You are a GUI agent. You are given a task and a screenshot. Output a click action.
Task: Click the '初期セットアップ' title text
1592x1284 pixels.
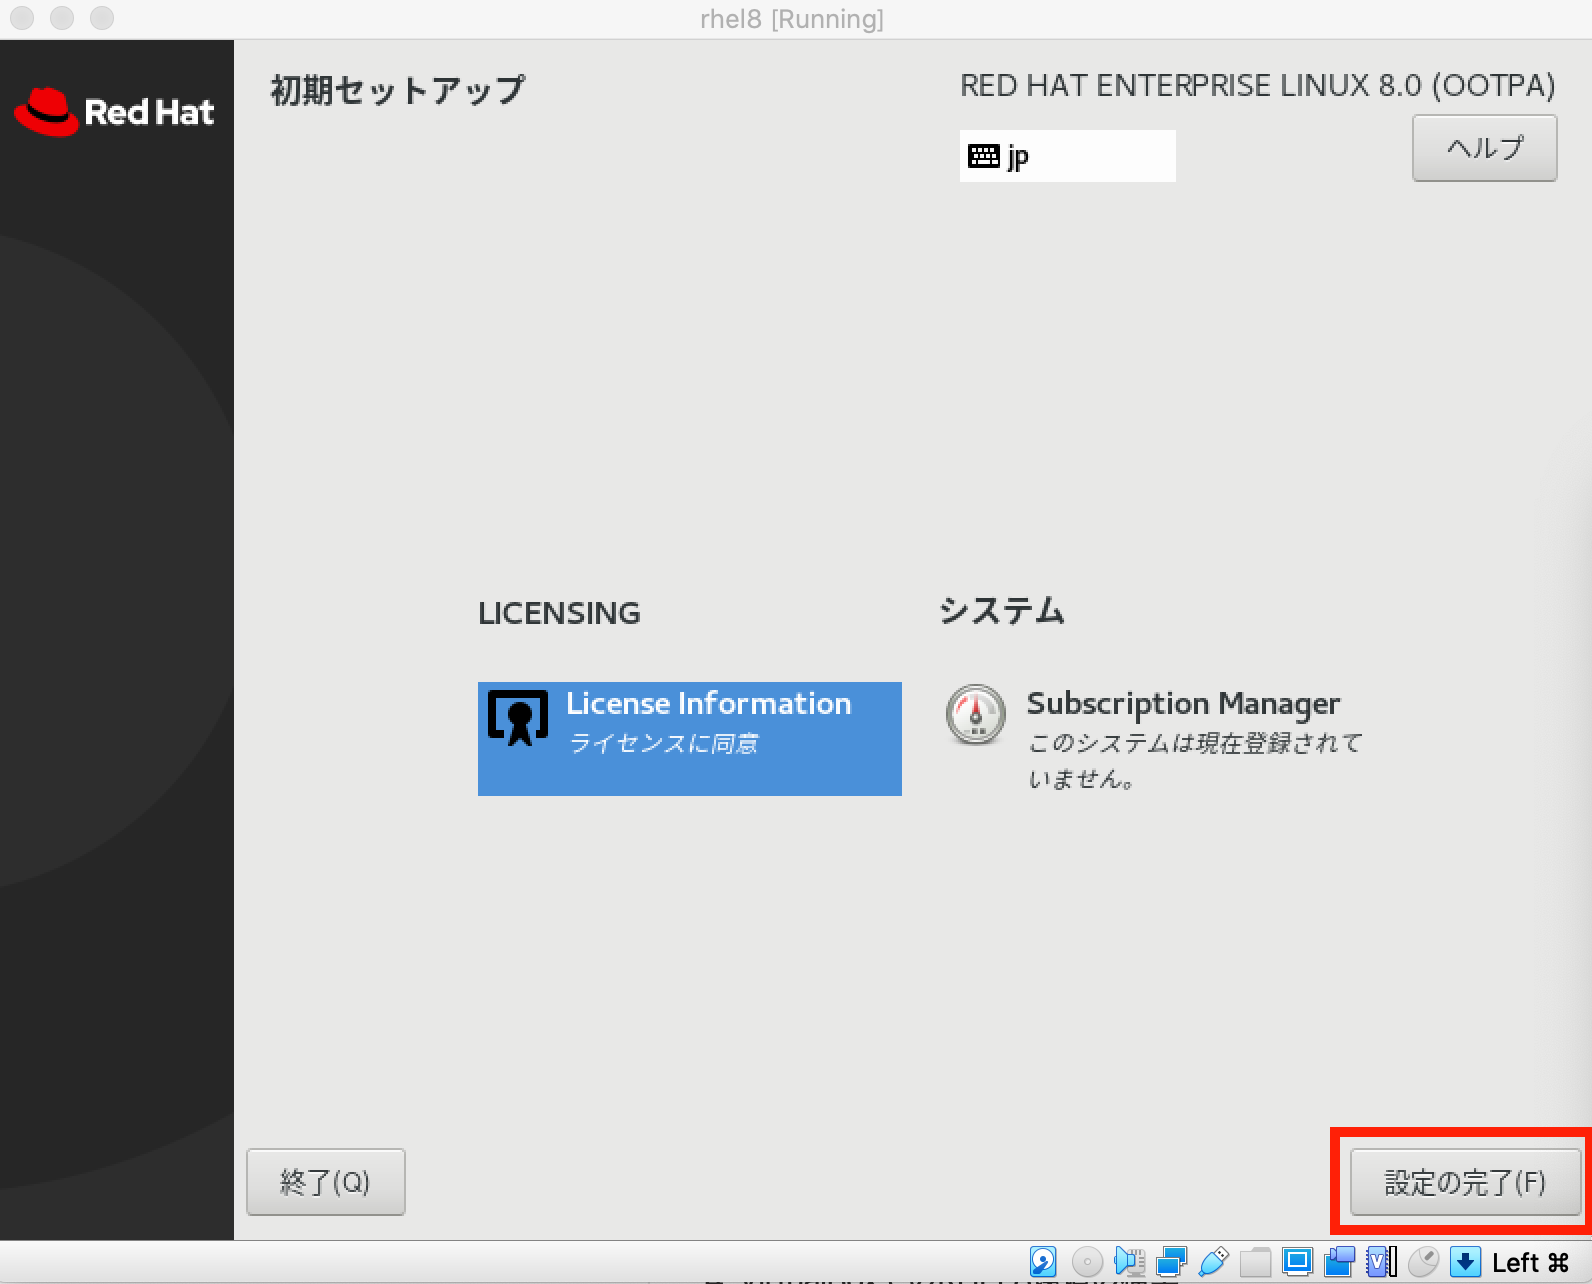(397, 90)
